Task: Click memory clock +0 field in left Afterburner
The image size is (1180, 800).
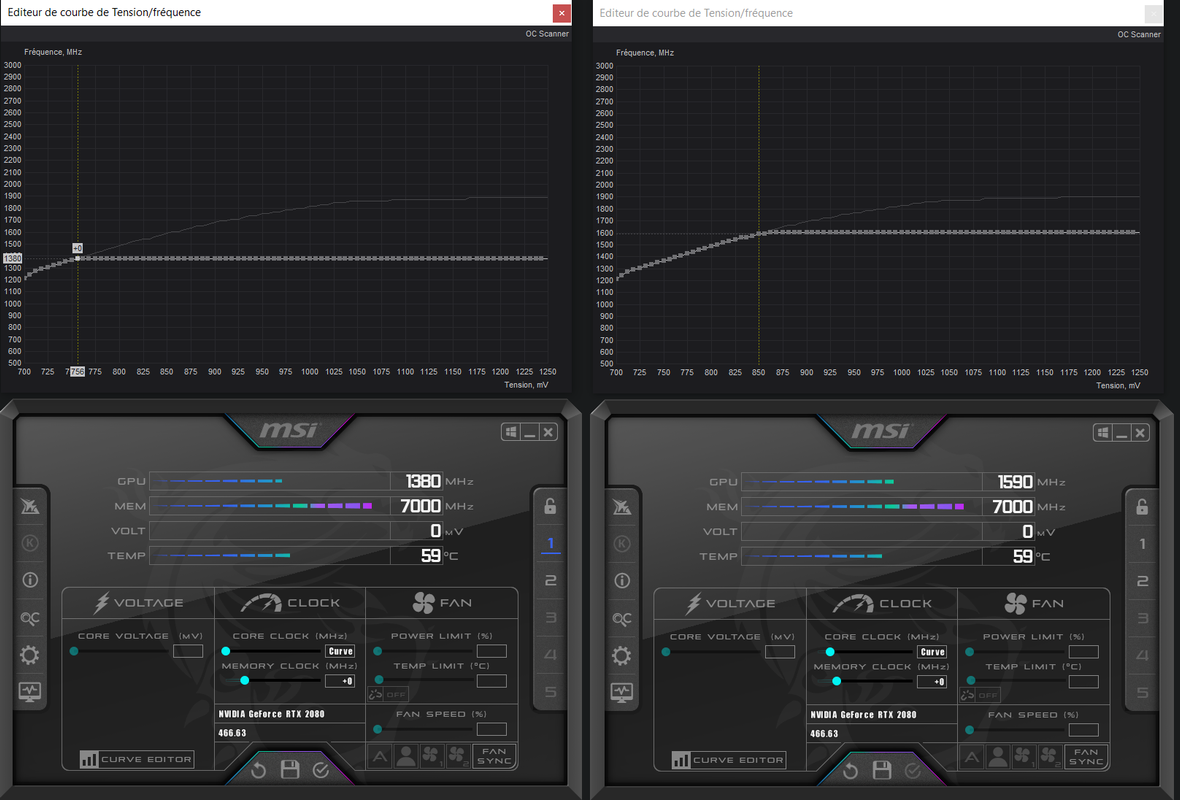Action: click(x=340, y=681)
